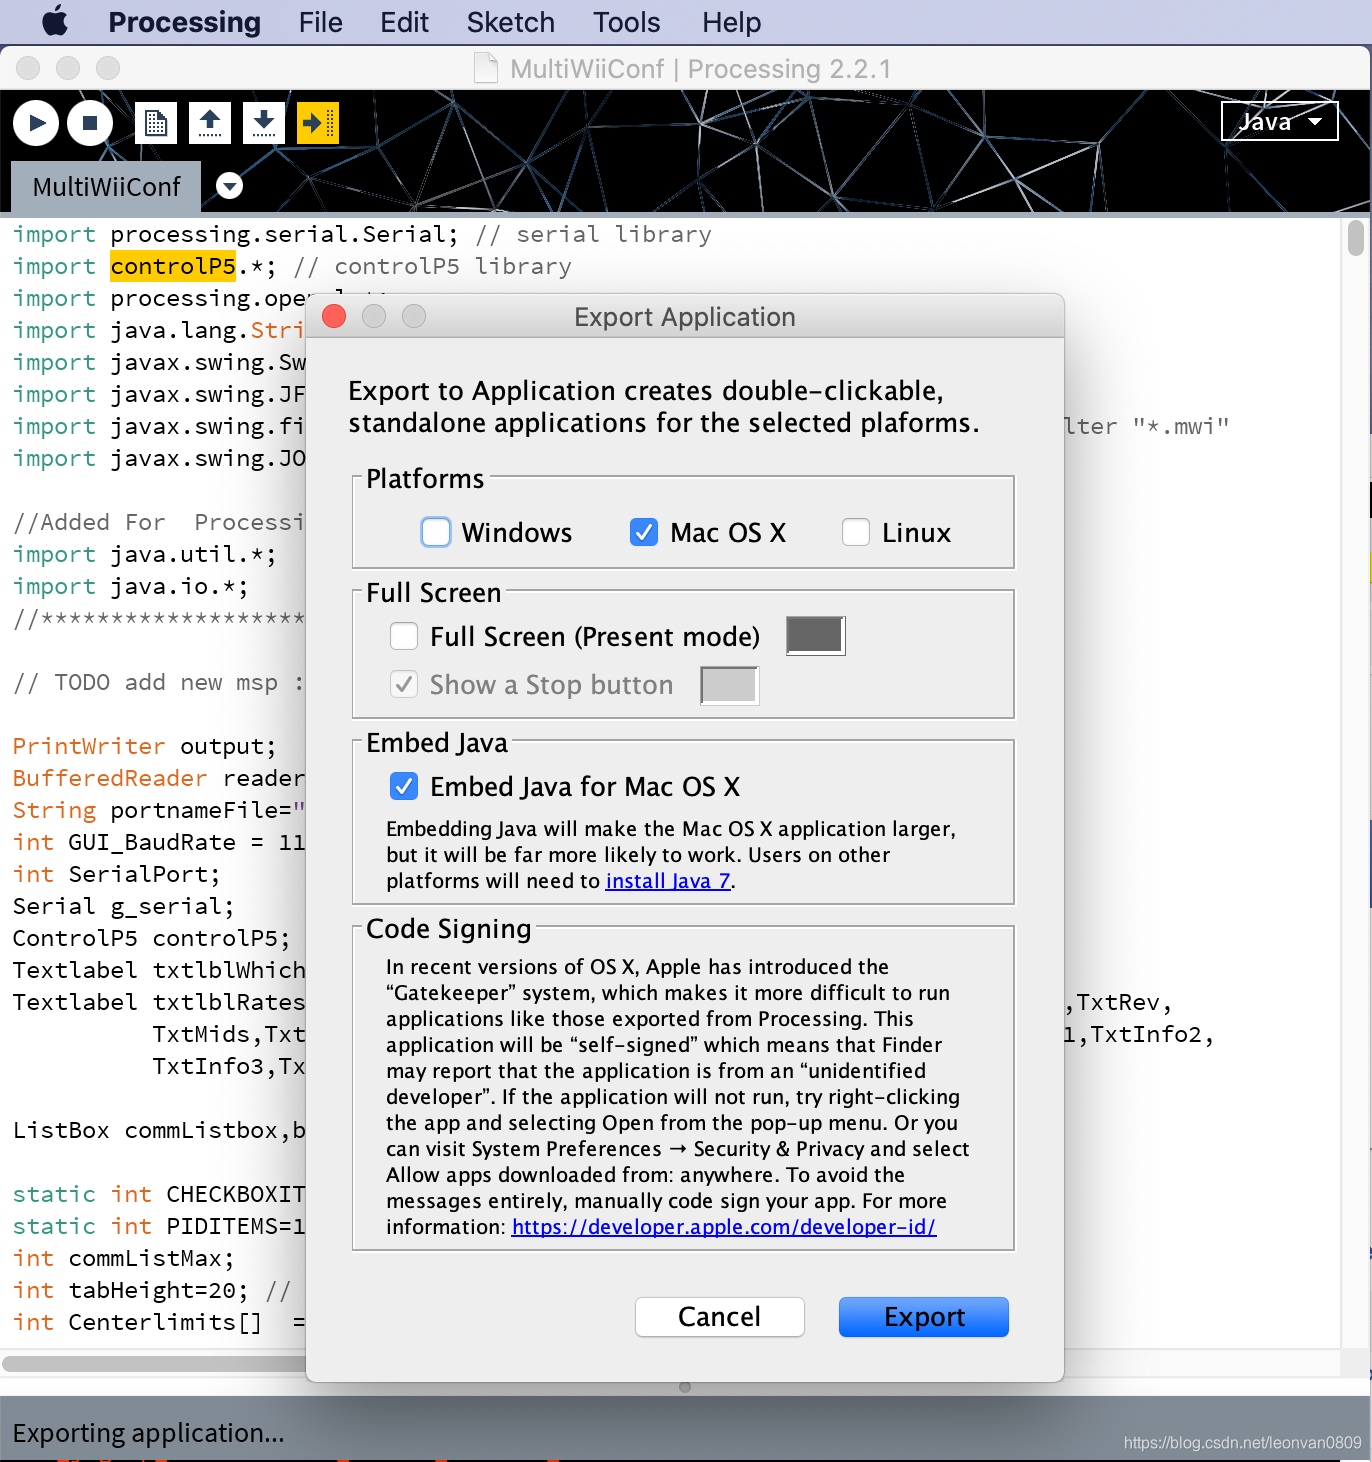Click the 'int SerialPort;' code line
This screenshot has width=1372, height=1462.
(116, 874)
